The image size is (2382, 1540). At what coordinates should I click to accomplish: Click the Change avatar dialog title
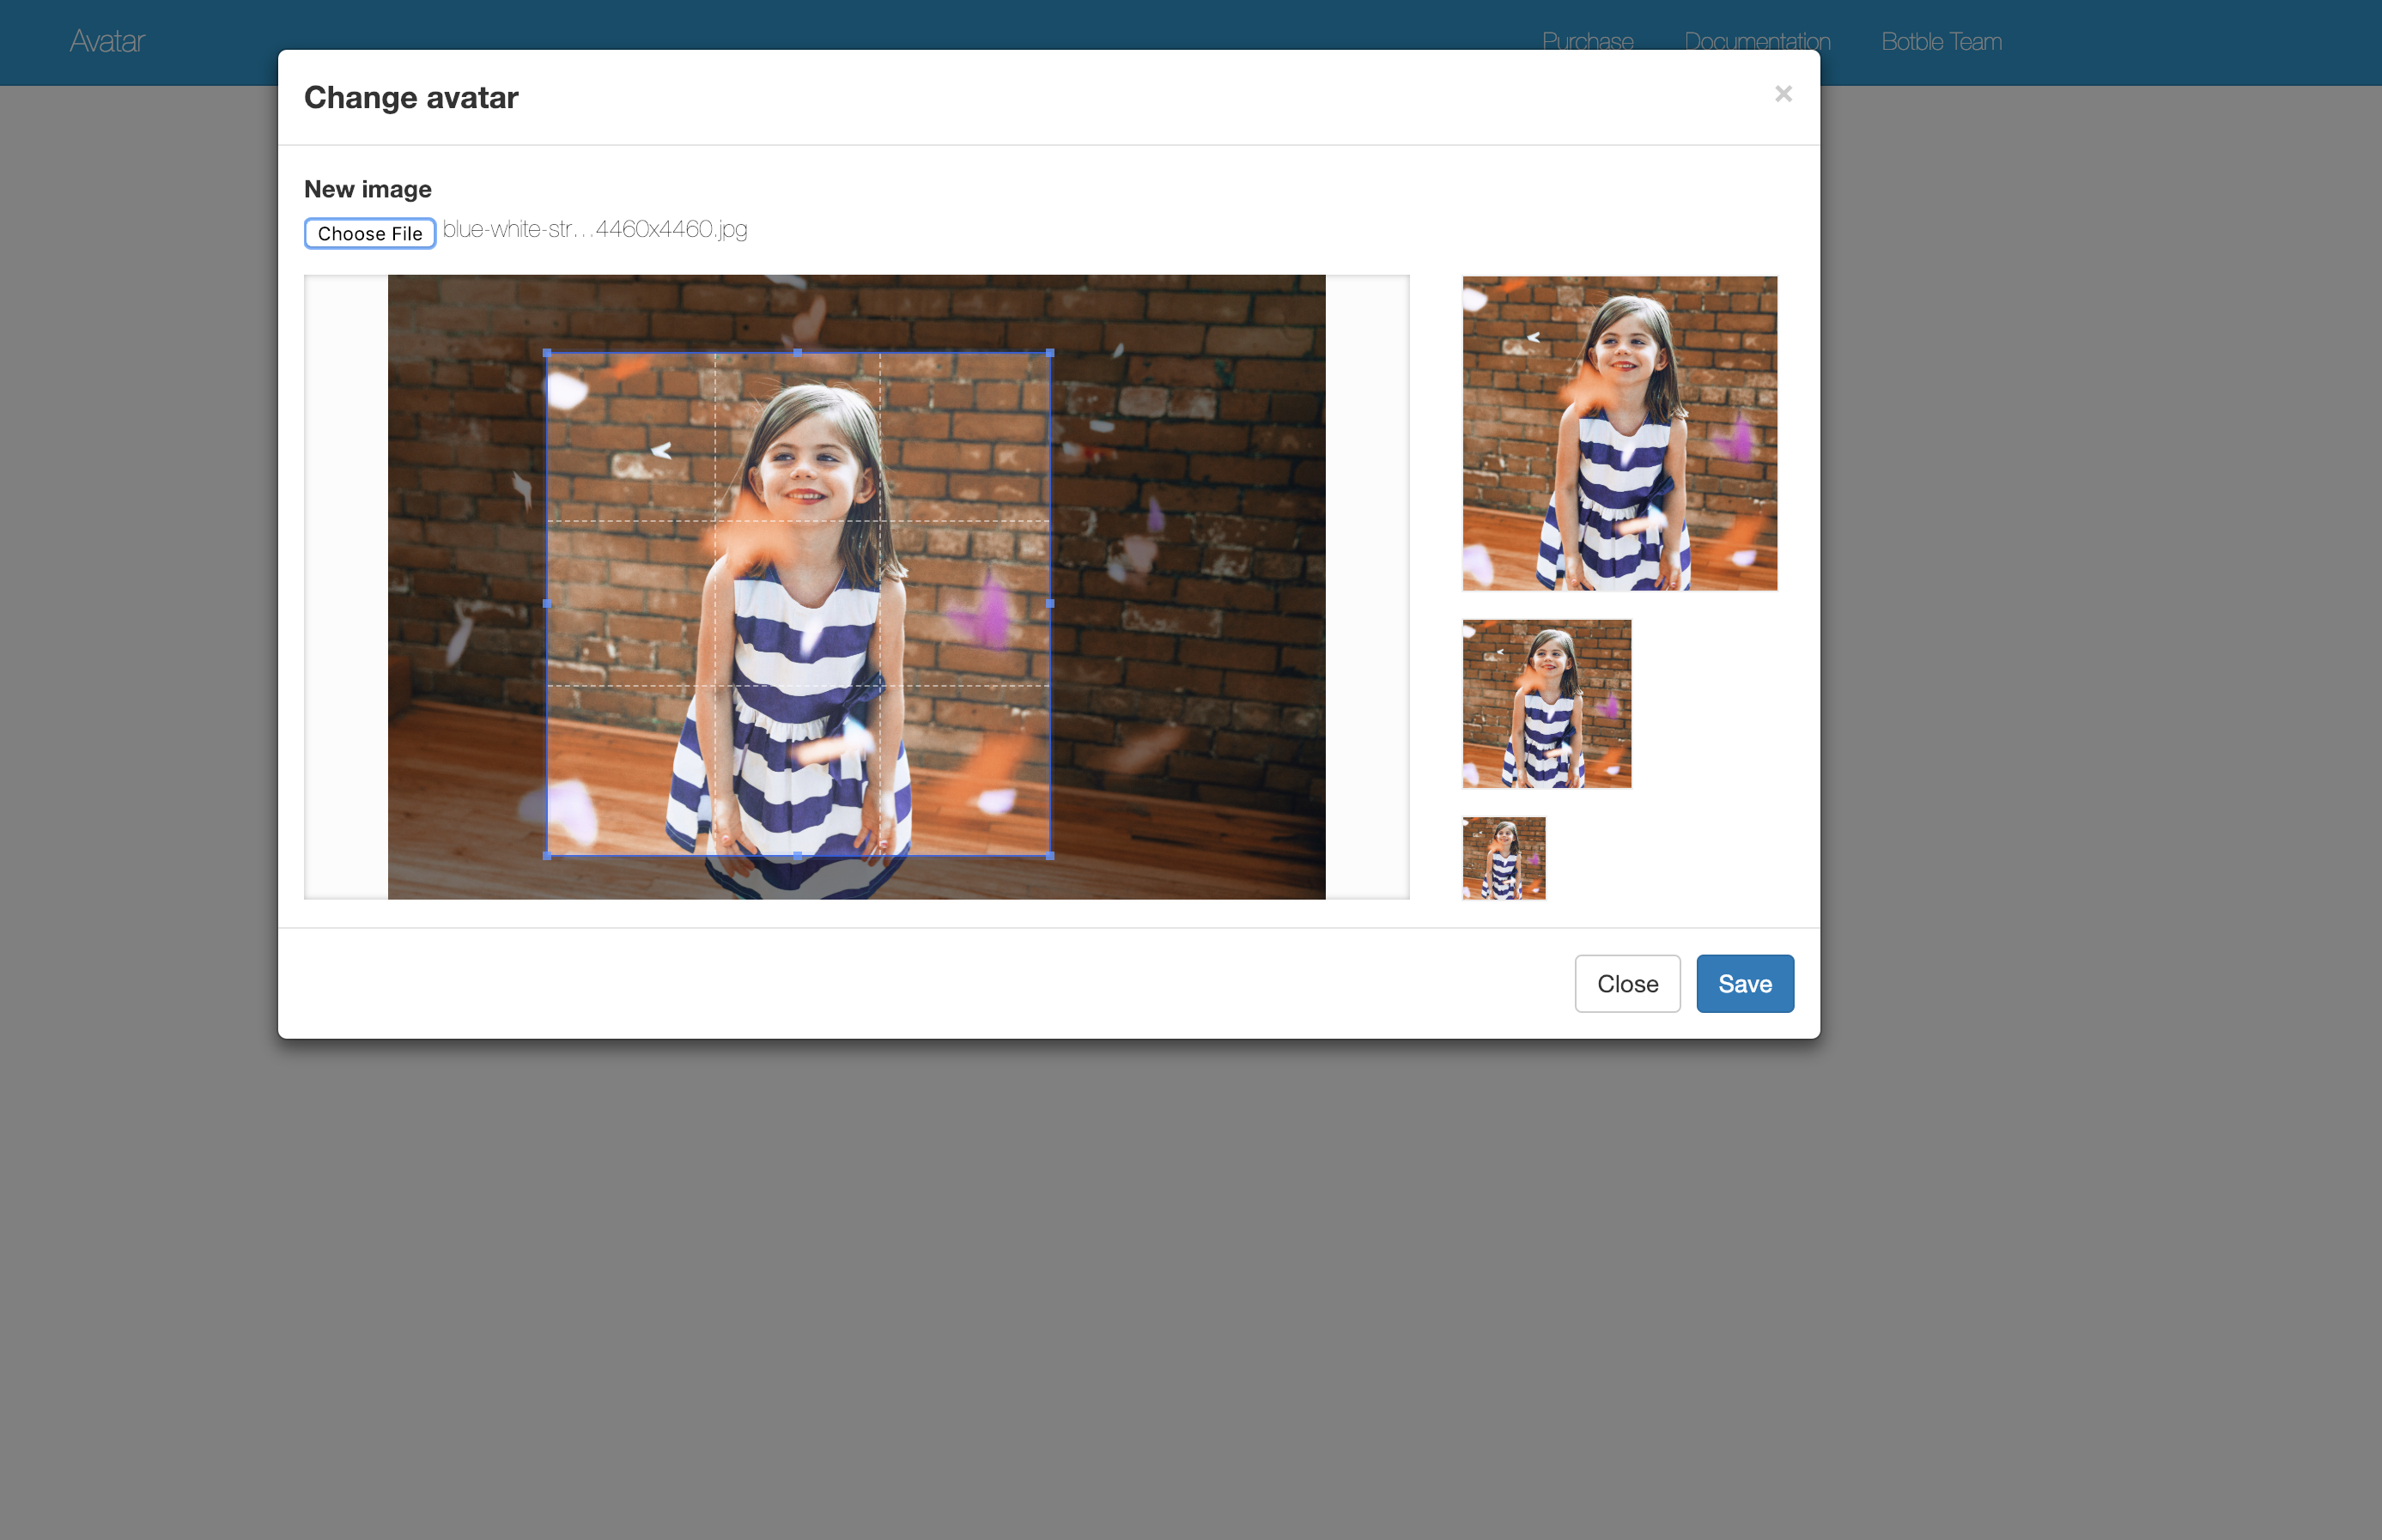coord(411,97)
